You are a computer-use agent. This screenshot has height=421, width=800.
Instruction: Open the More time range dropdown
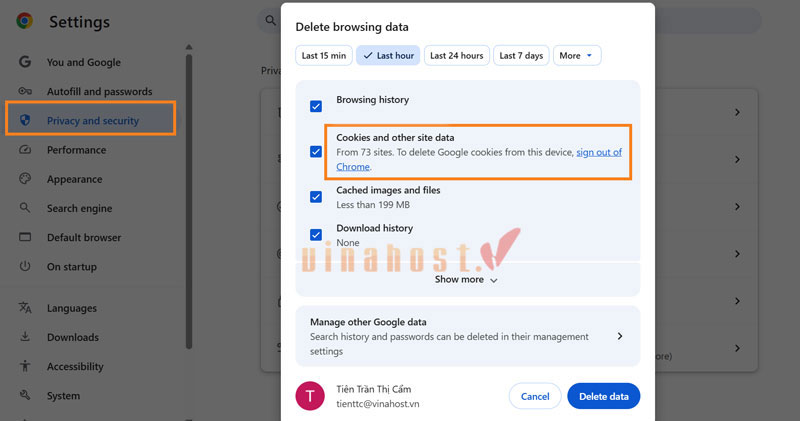(577, 56)
